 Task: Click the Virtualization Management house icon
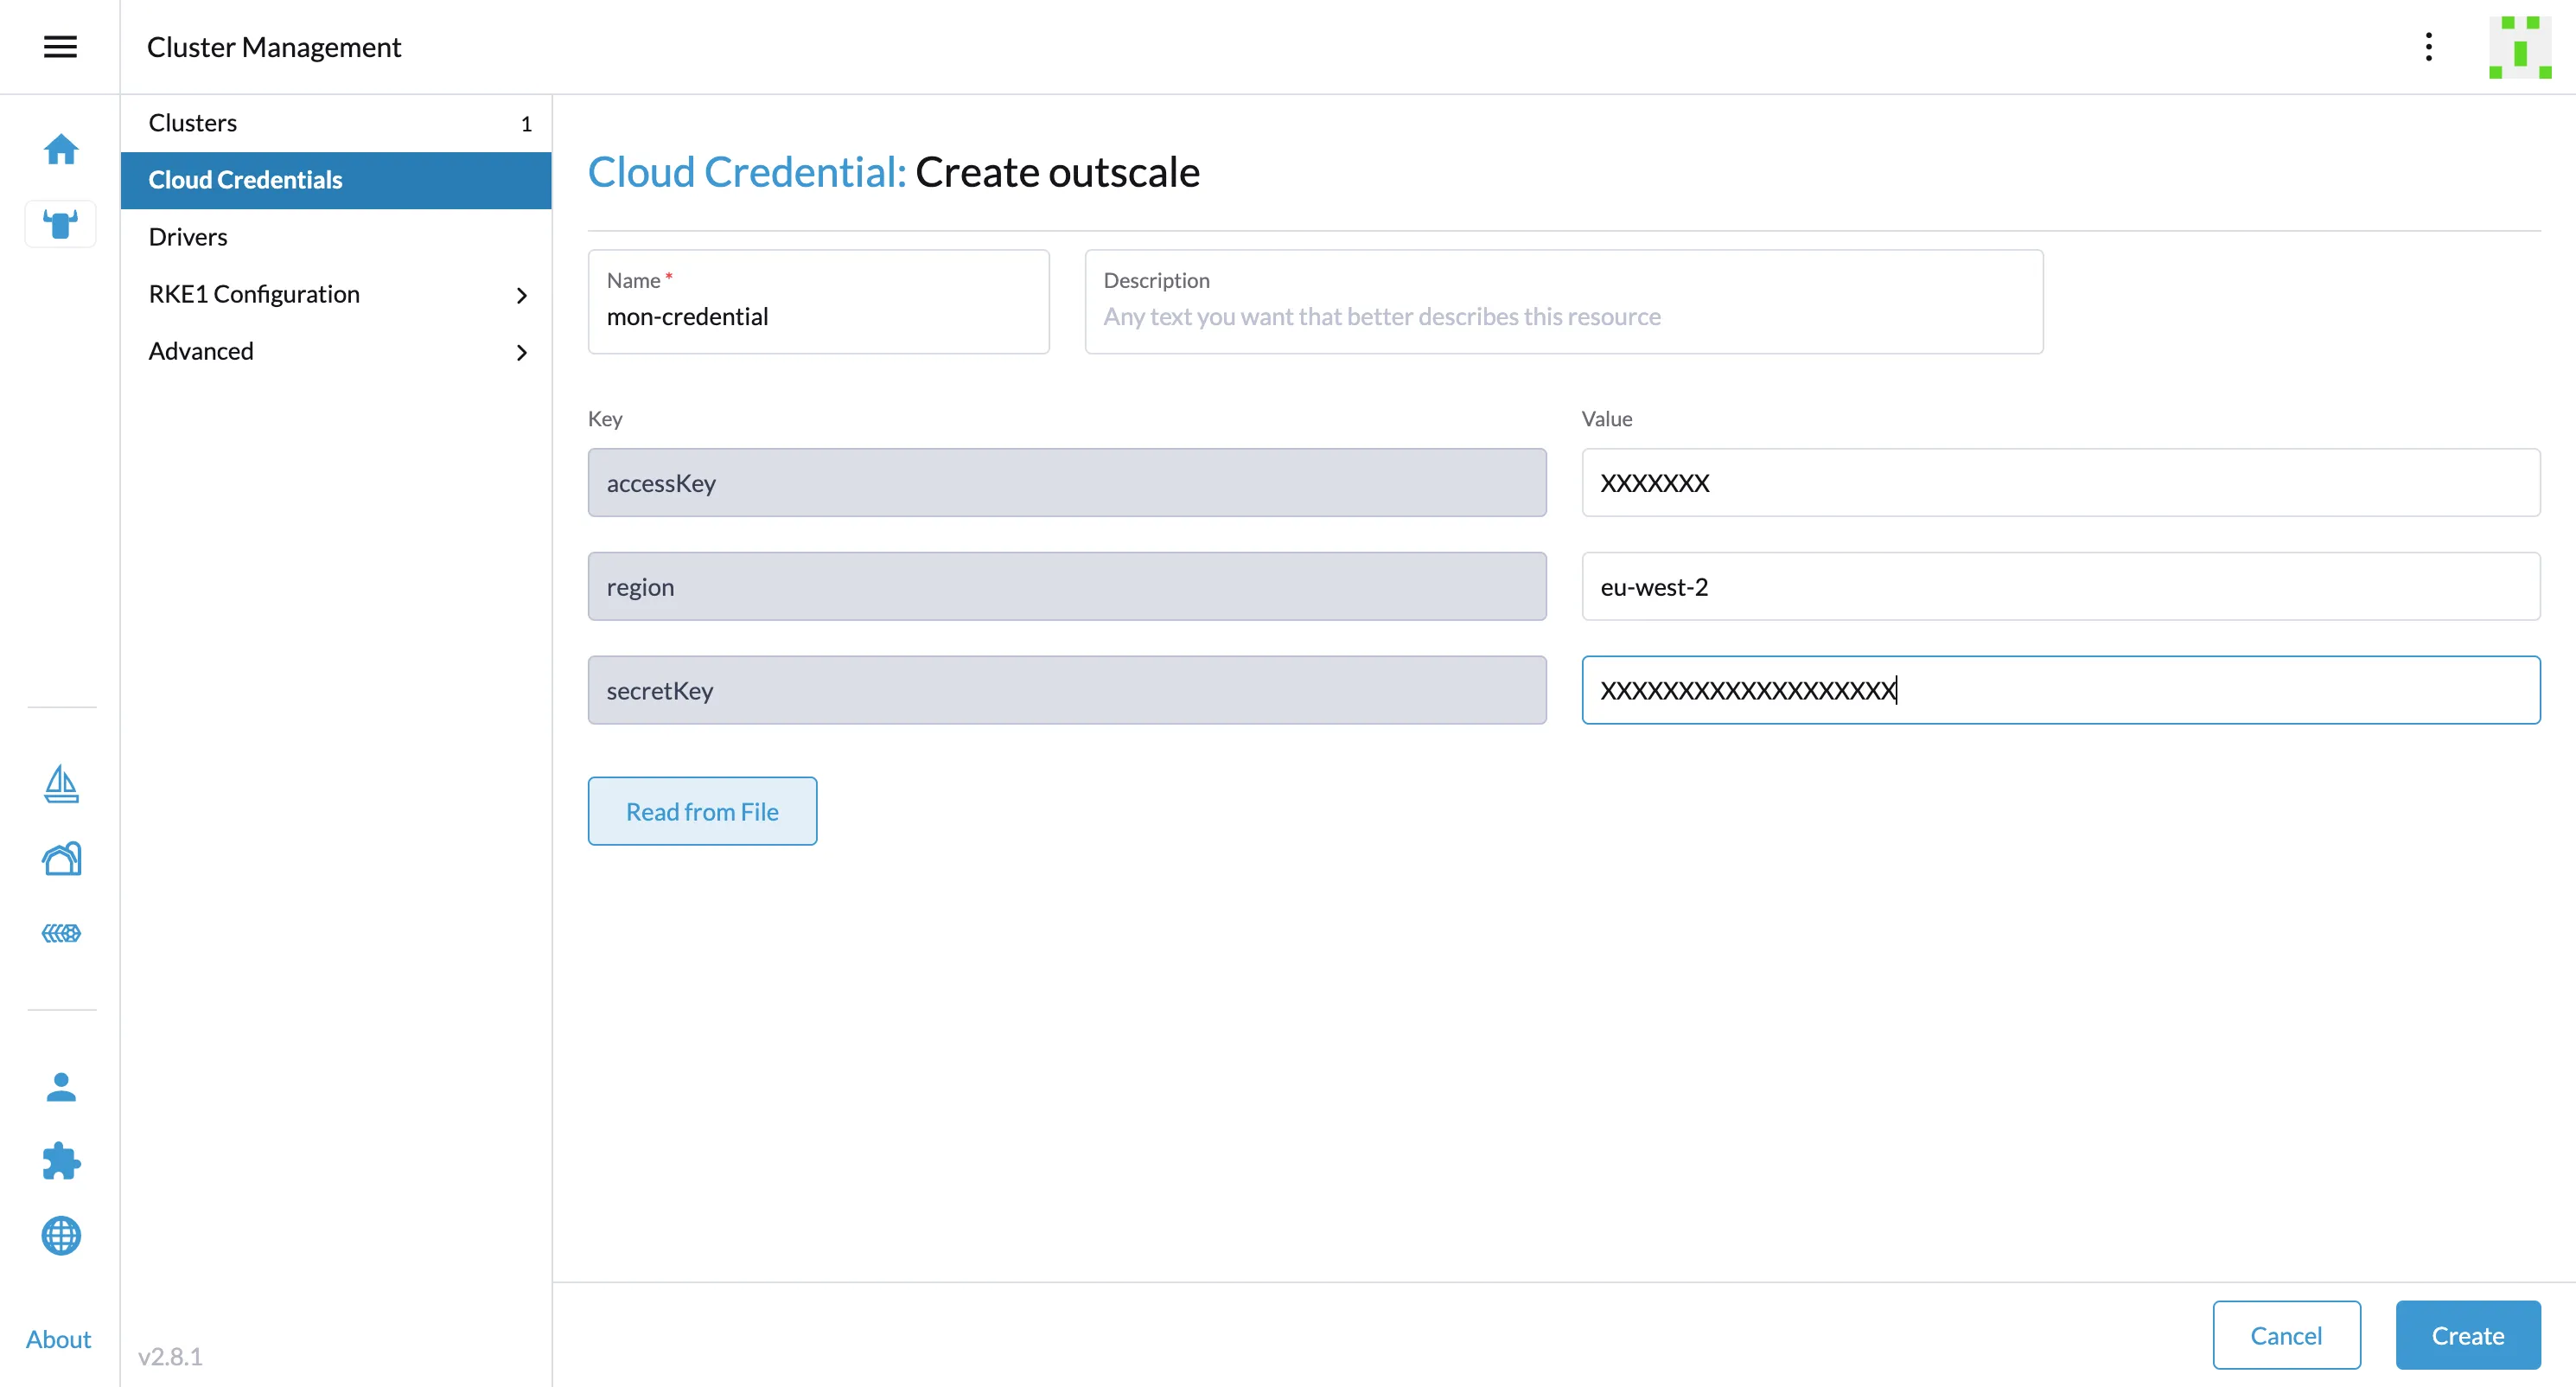coord(61,859)
